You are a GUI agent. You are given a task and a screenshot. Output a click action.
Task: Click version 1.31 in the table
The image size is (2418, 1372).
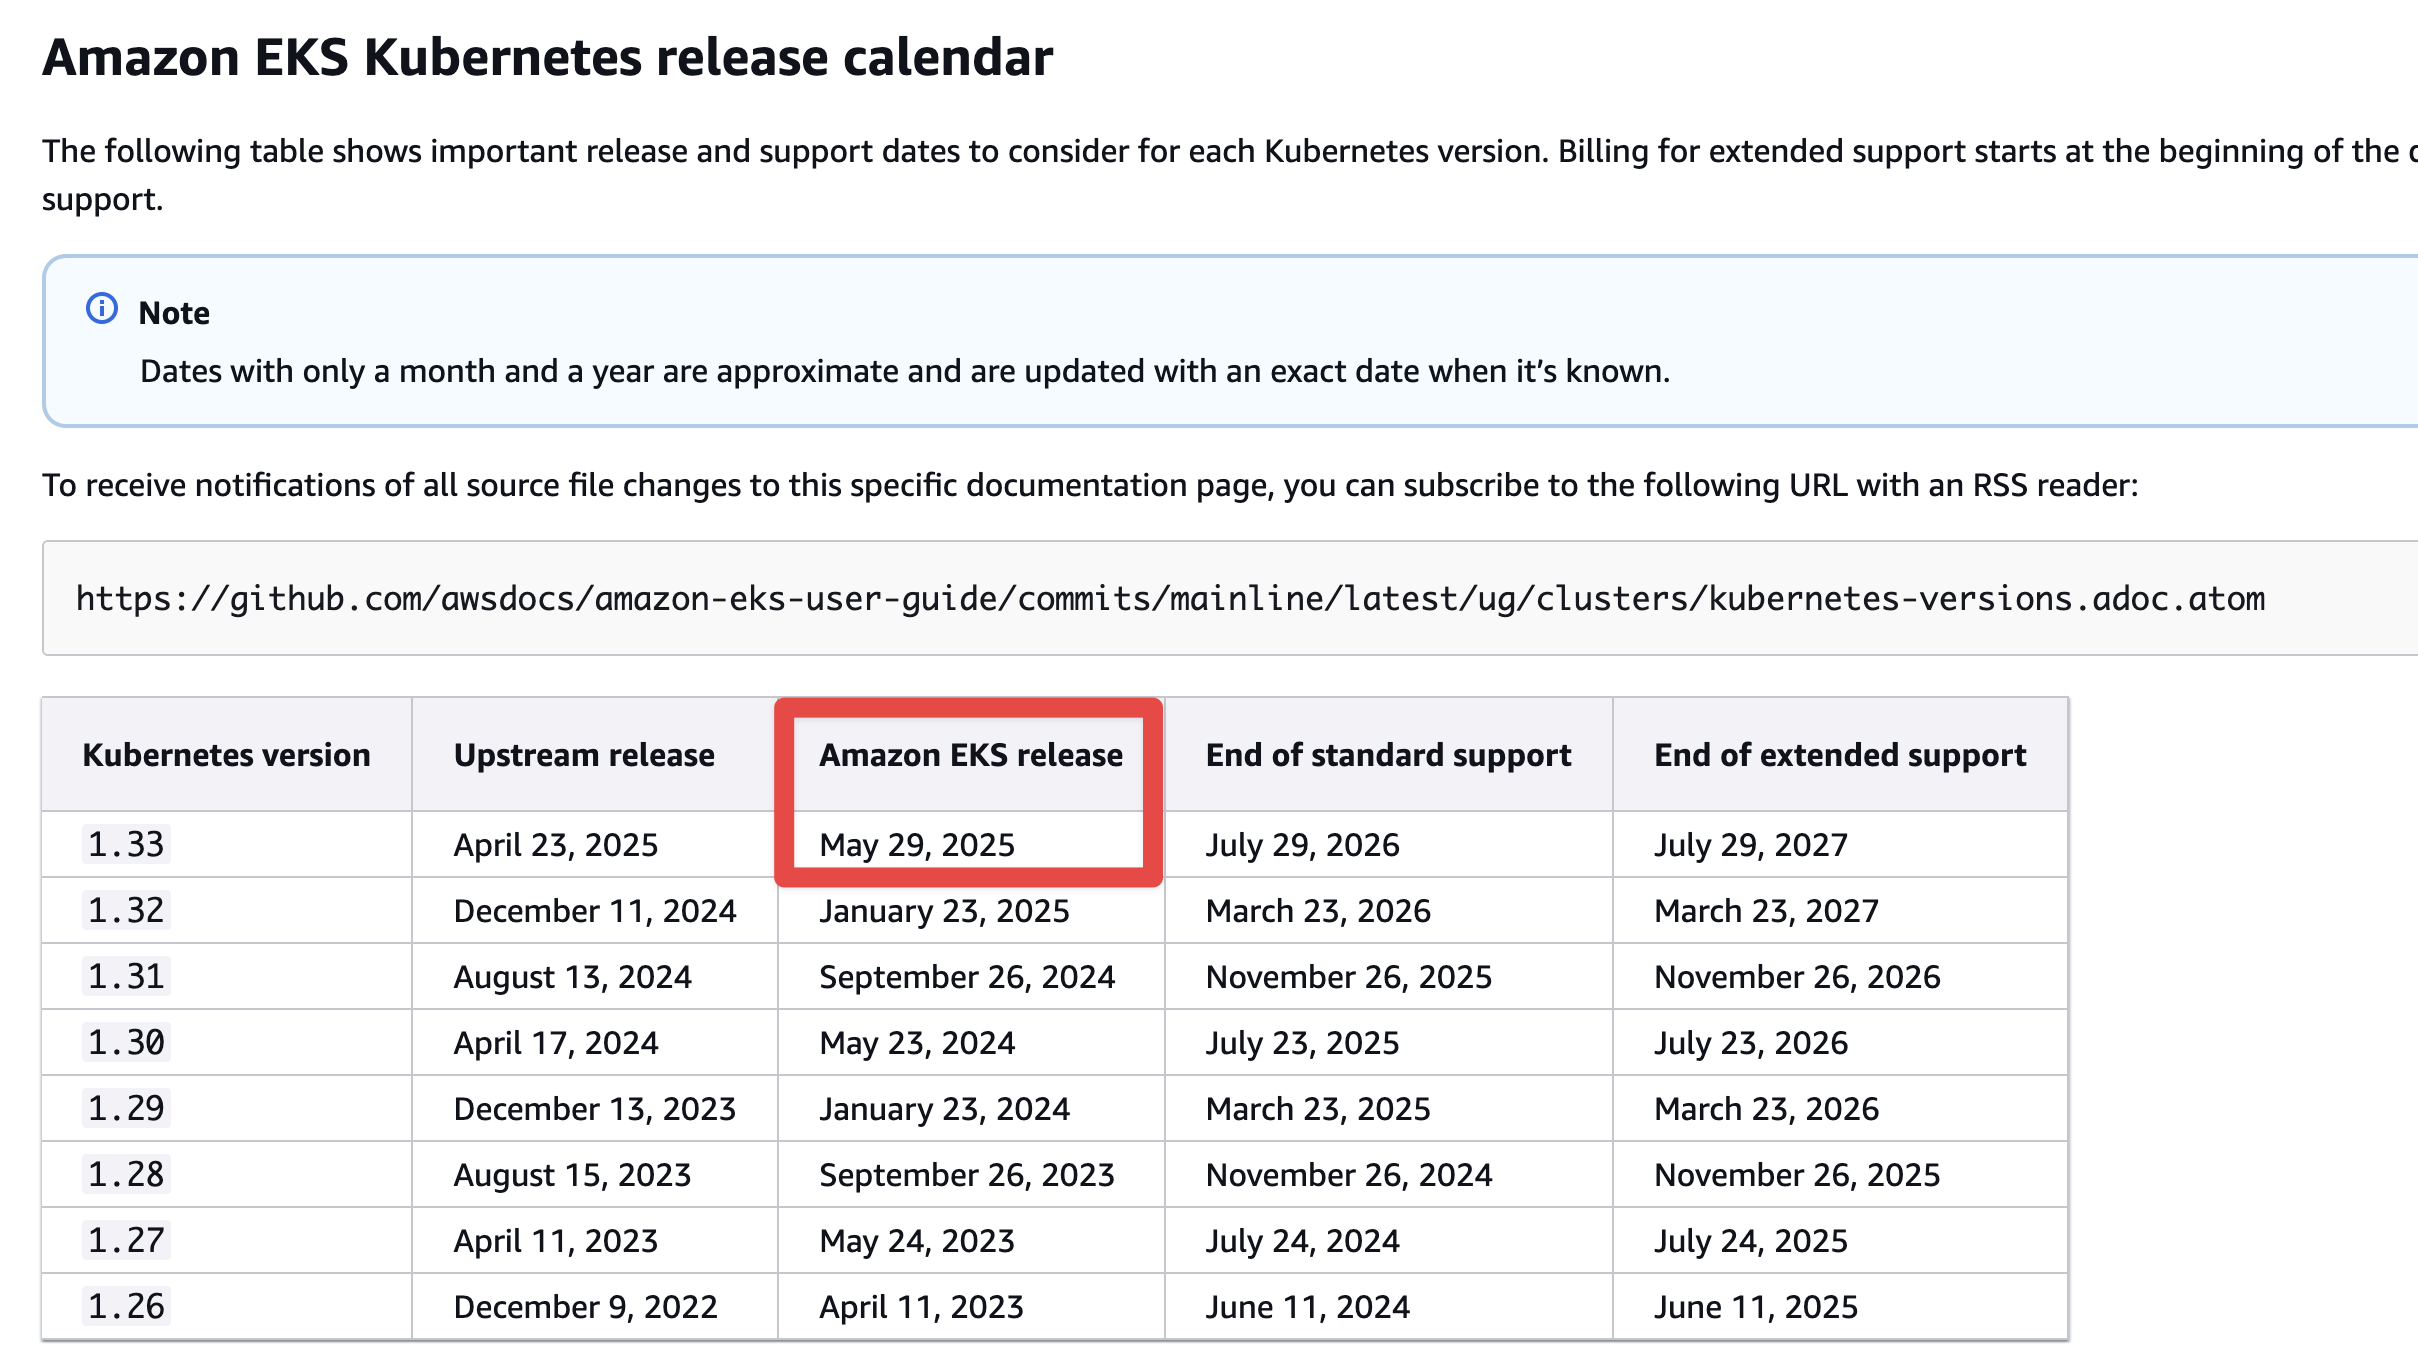point(126,977)
